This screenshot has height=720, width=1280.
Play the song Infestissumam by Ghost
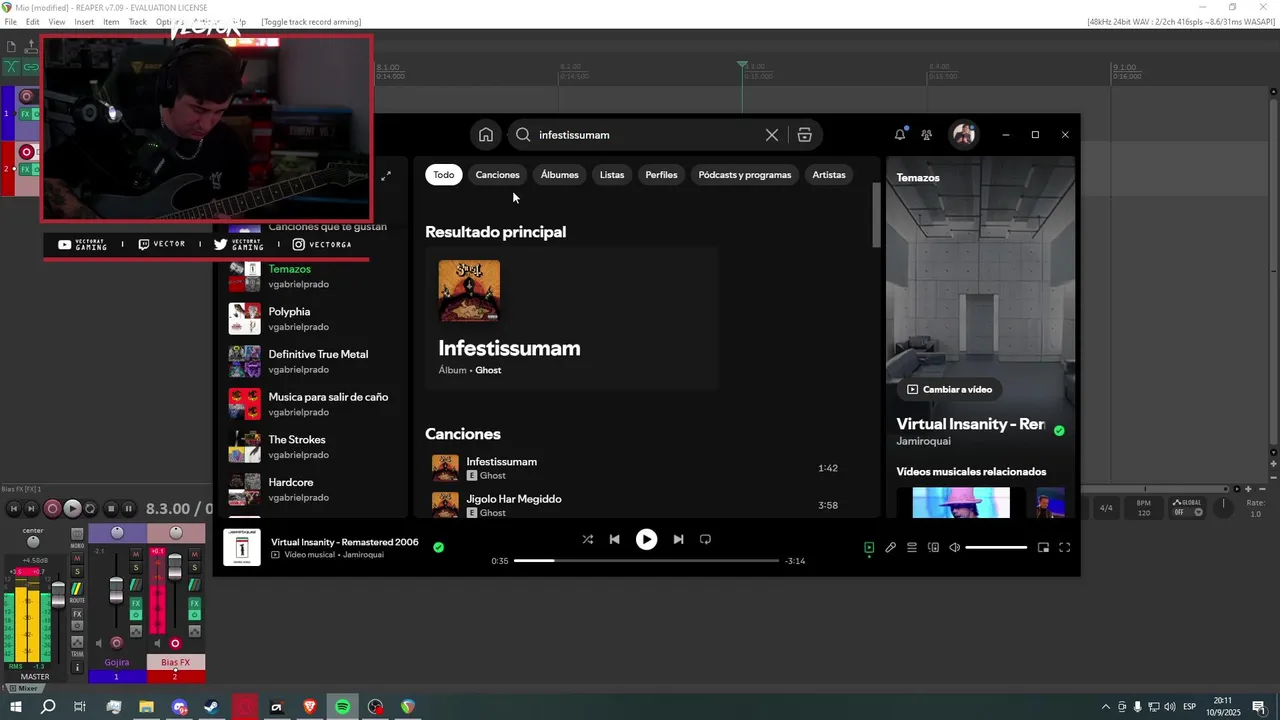click(640, 468)
